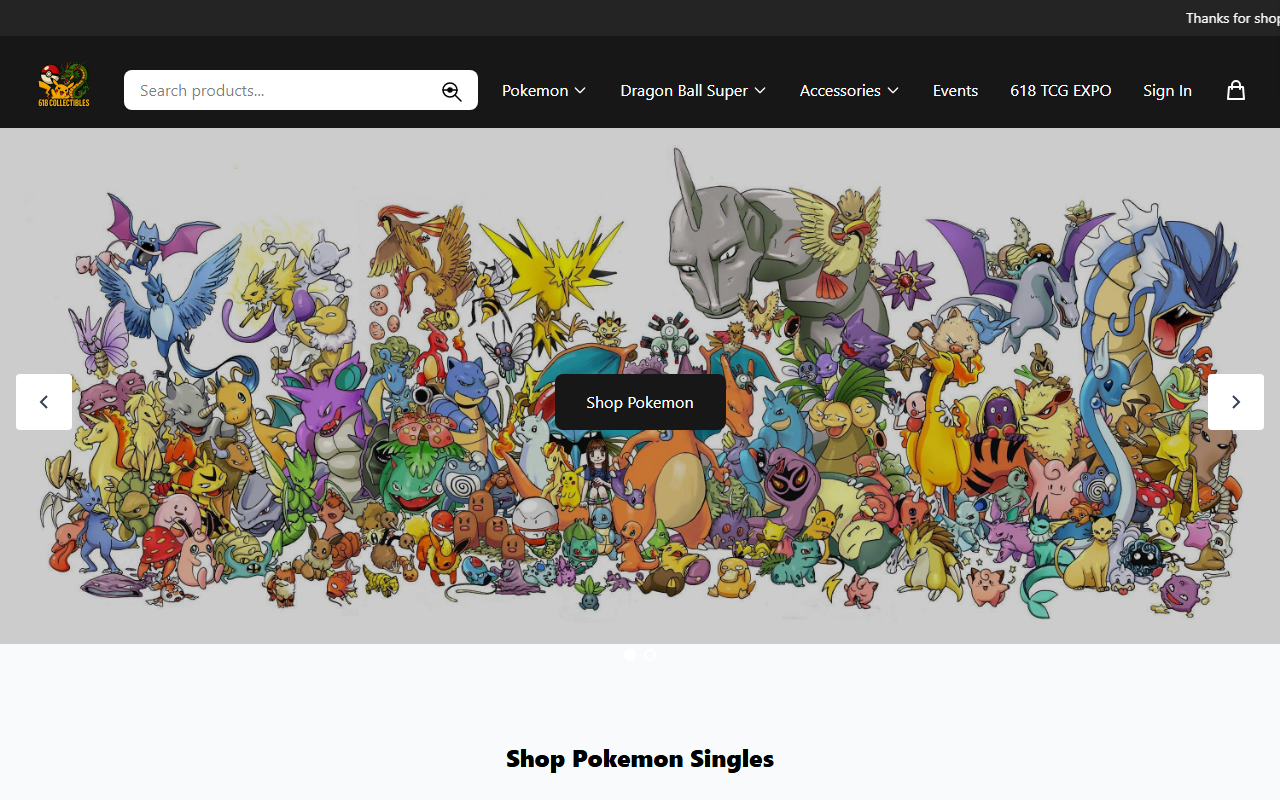
Task: Focus the Search products field
Action: [301, 90]
